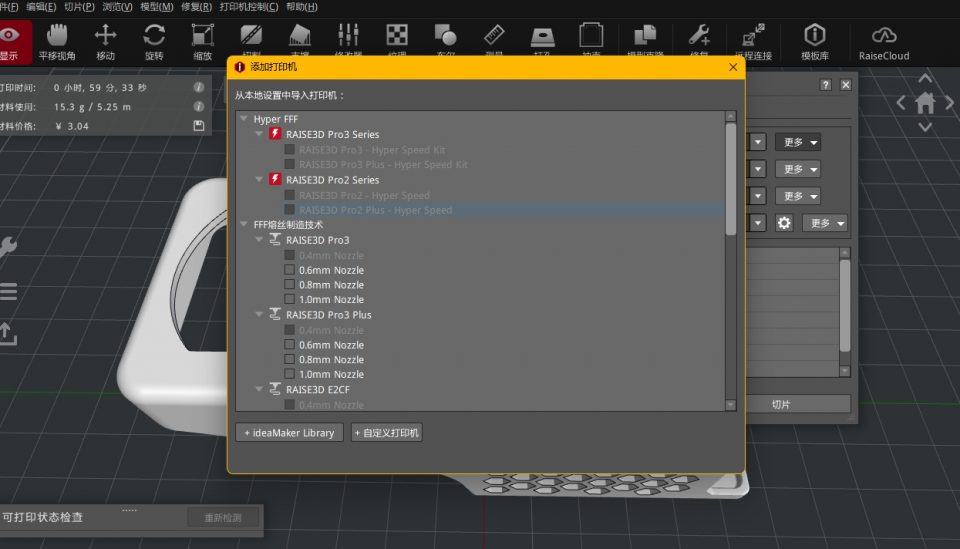Open the boolean square-and-circle tool icon
960x549 pixels.
[445, 35]
